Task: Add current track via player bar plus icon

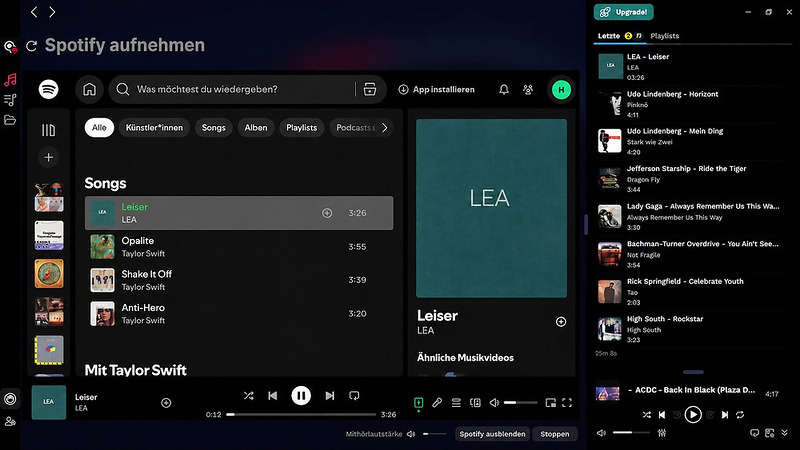Action: pyautogui.click(x=166, y=403)
